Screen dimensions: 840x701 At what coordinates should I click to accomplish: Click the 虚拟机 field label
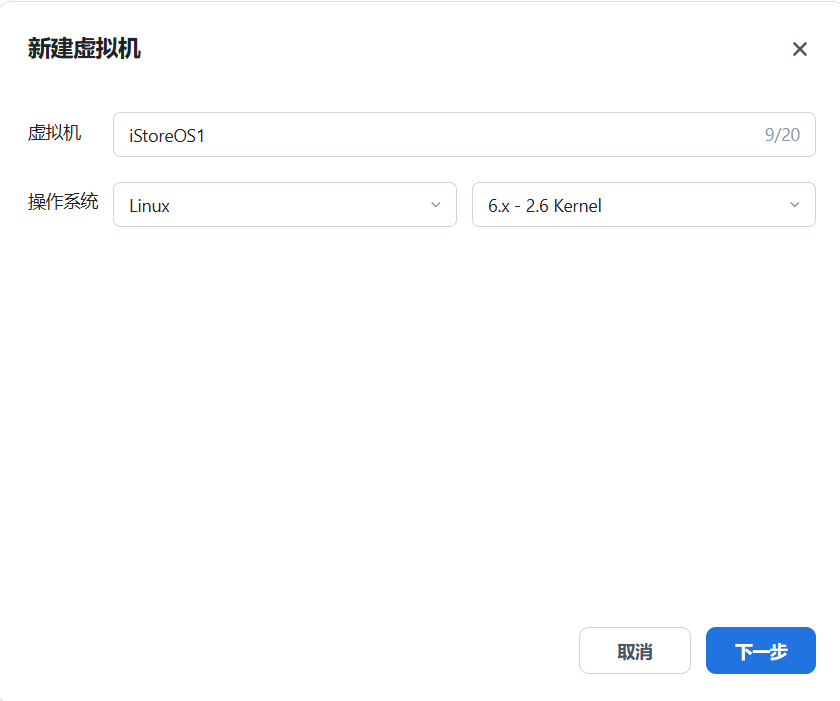[55, 133]
